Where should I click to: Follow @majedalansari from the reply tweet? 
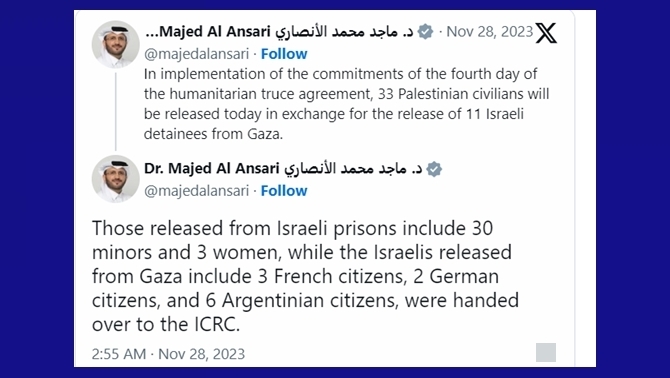[284, 190]
